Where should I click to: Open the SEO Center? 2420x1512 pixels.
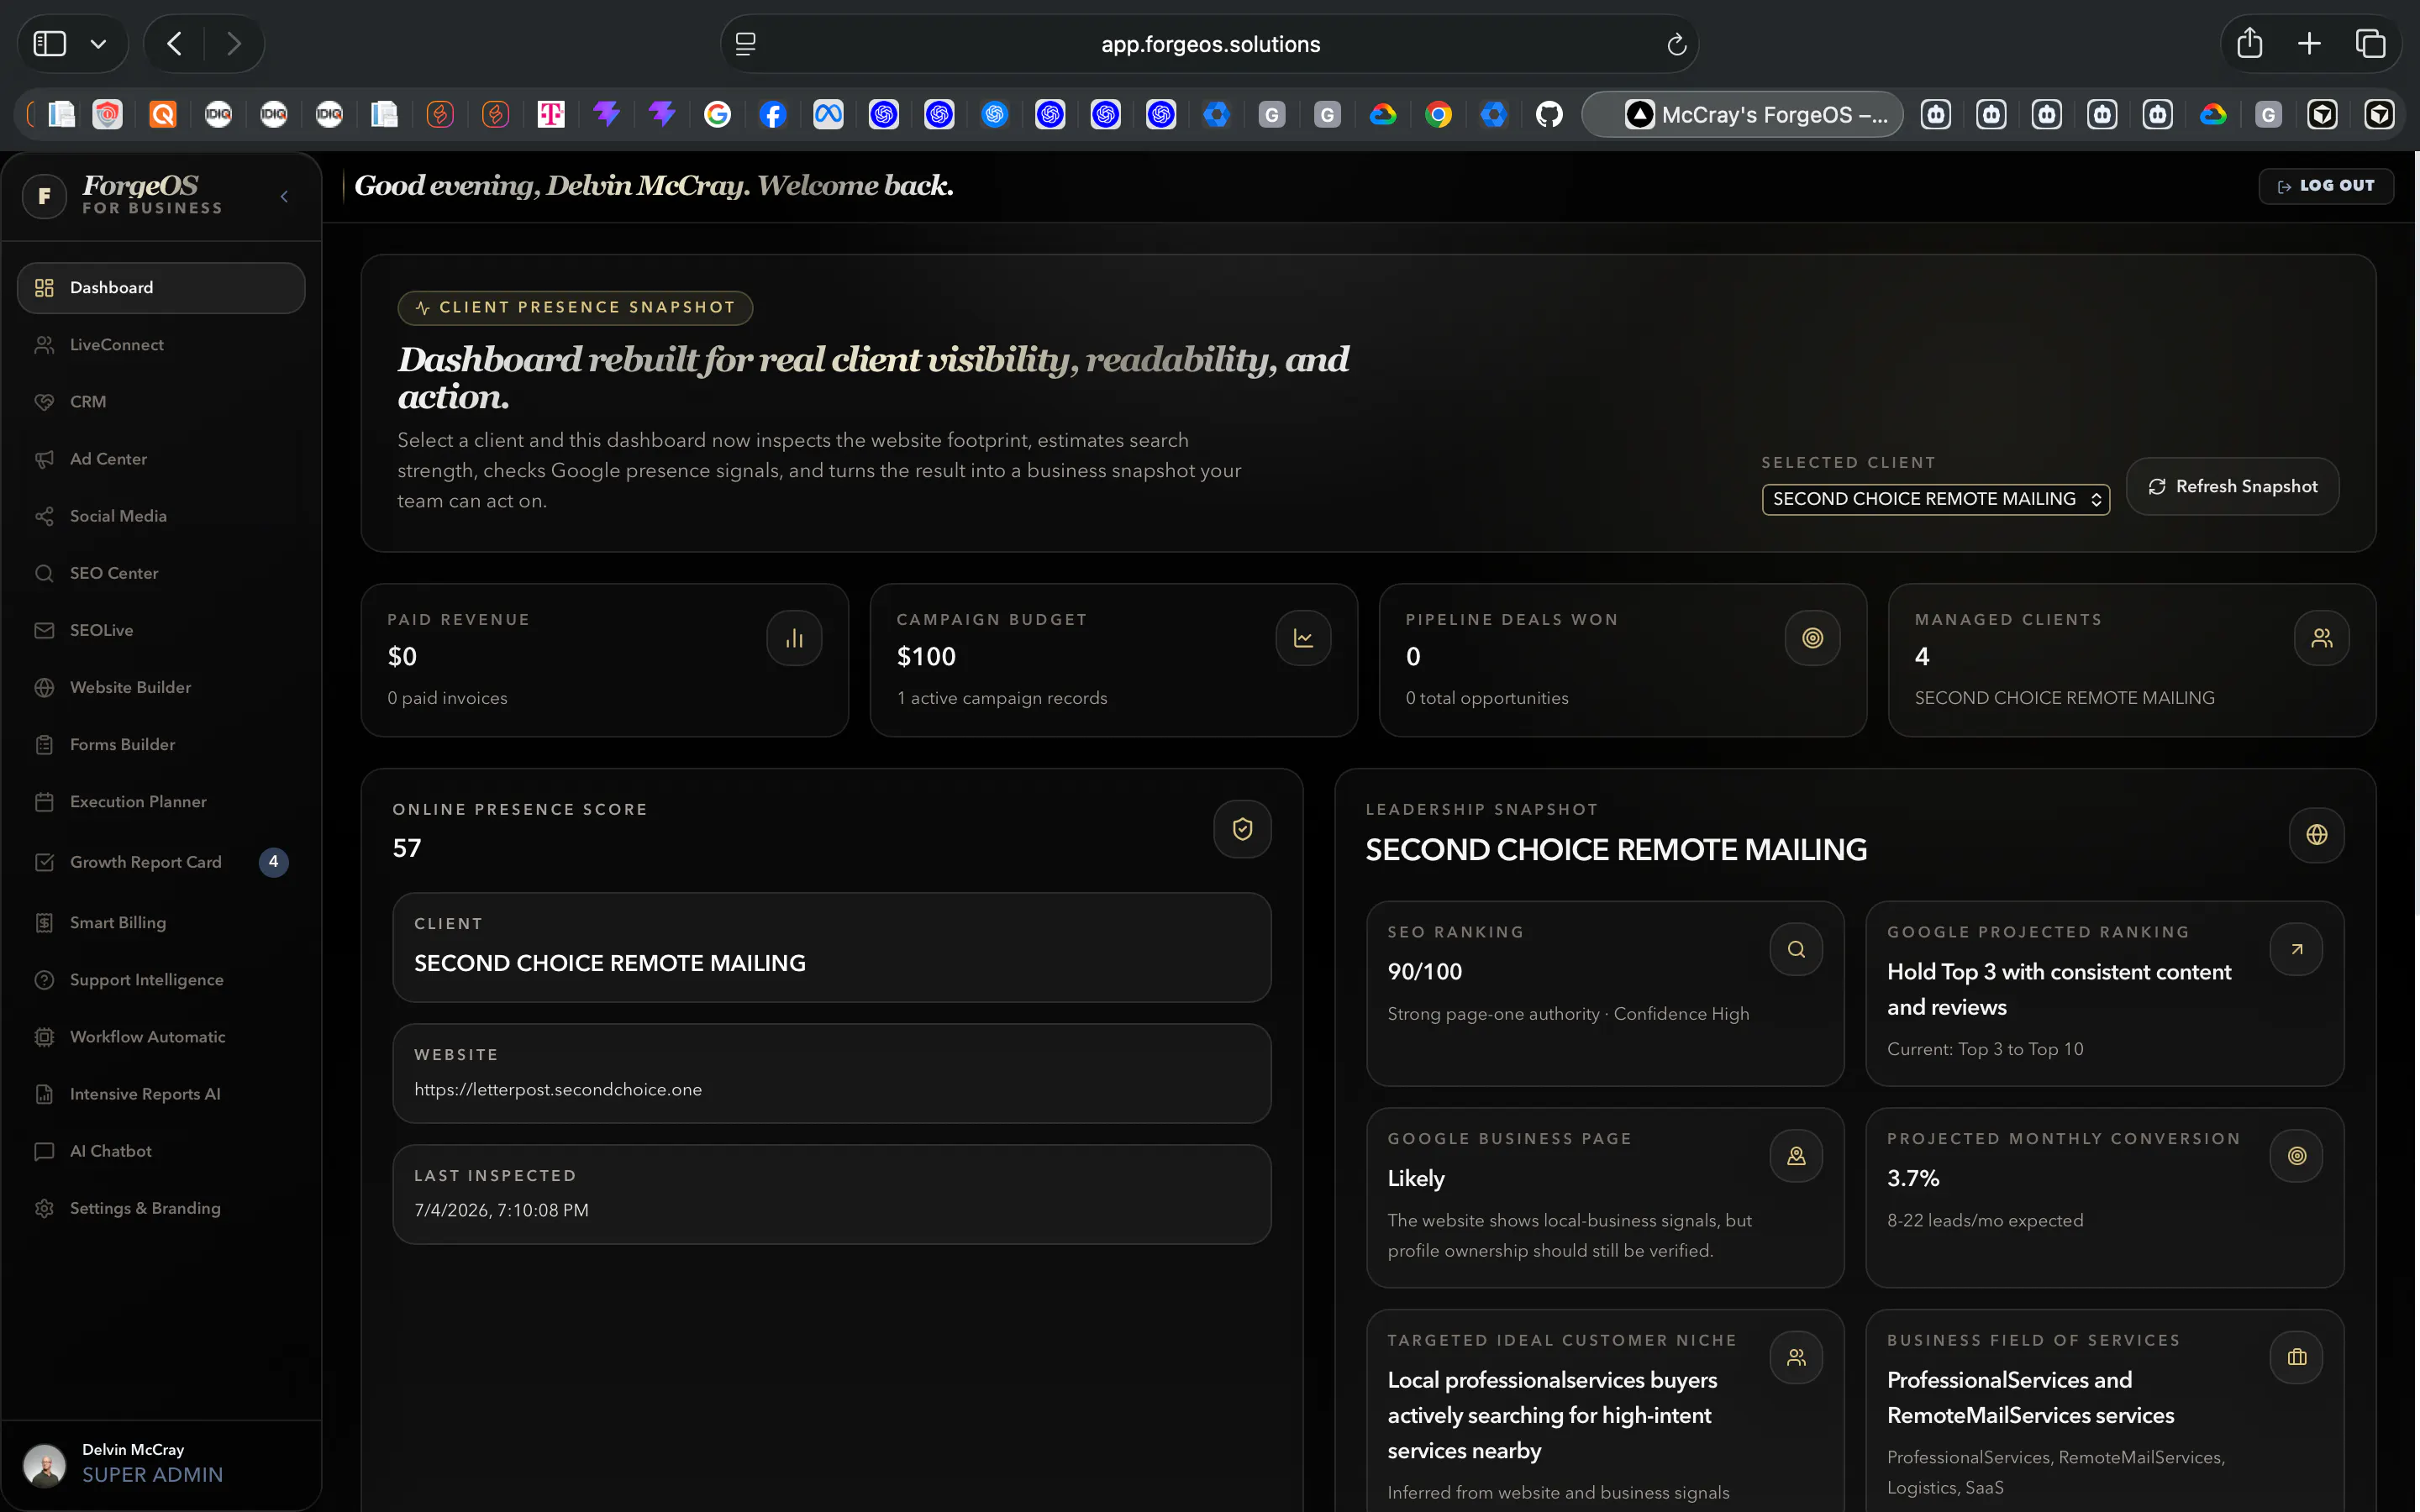click(x=161, y=573)
